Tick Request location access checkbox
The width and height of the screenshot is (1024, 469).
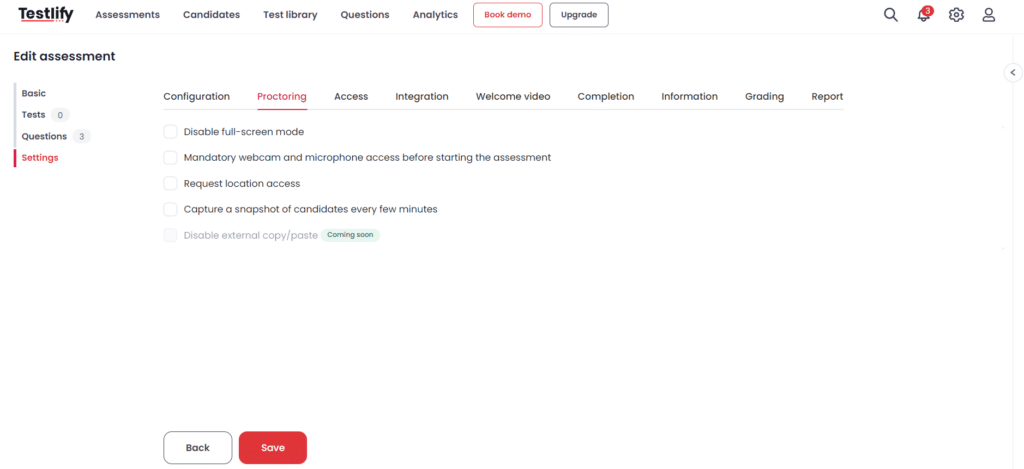[x=170, y=184]
